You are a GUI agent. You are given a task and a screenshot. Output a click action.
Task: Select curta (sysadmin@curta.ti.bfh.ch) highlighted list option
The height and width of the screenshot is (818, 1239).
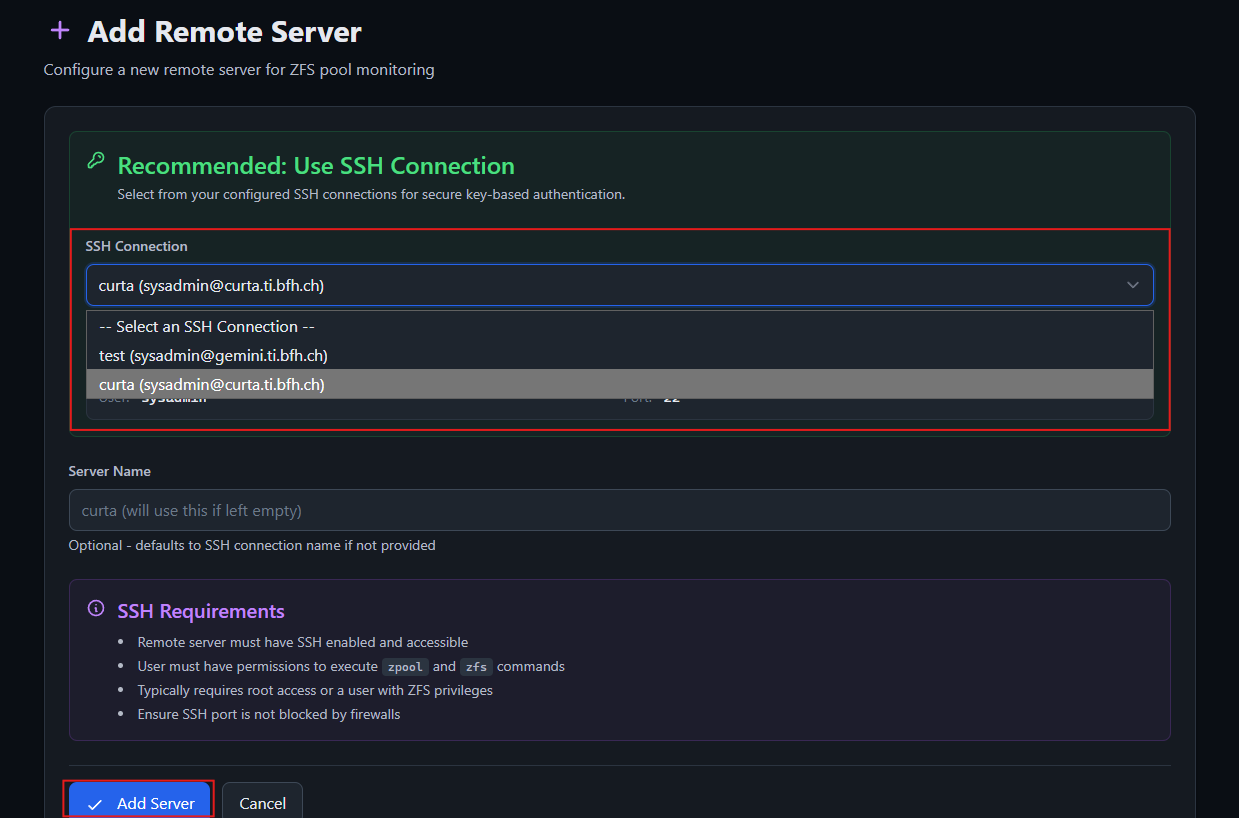(619, 384)
